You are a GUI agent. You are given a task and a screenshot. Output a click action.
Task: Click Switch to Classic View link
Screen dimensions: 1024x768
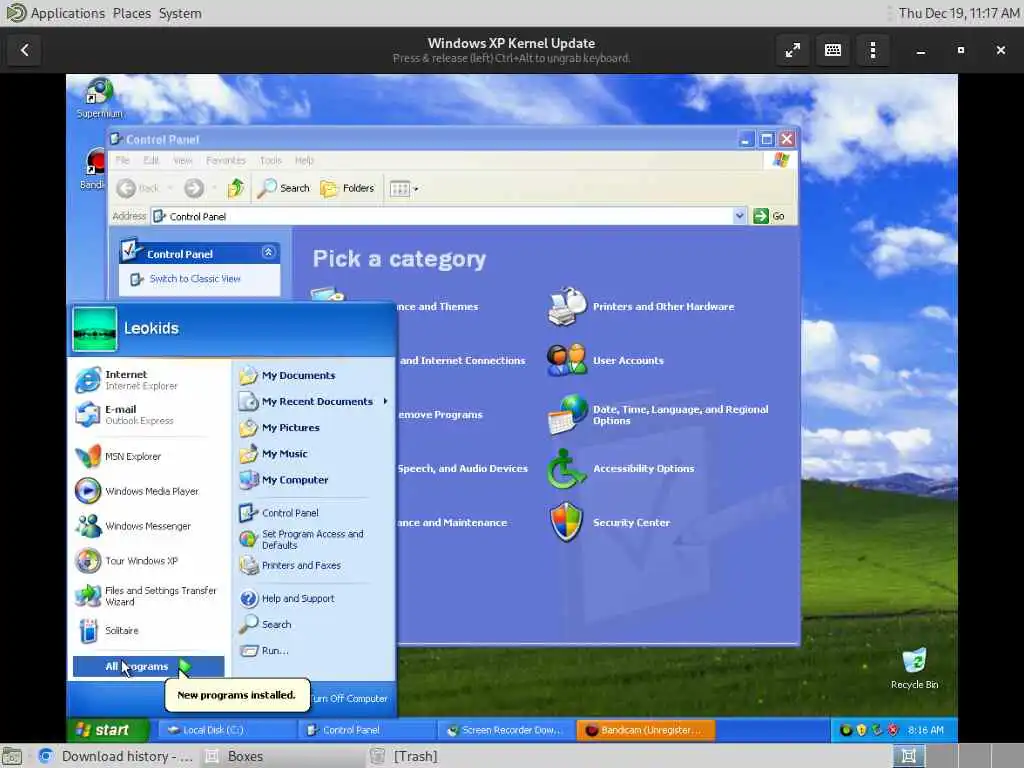(195, 279)
